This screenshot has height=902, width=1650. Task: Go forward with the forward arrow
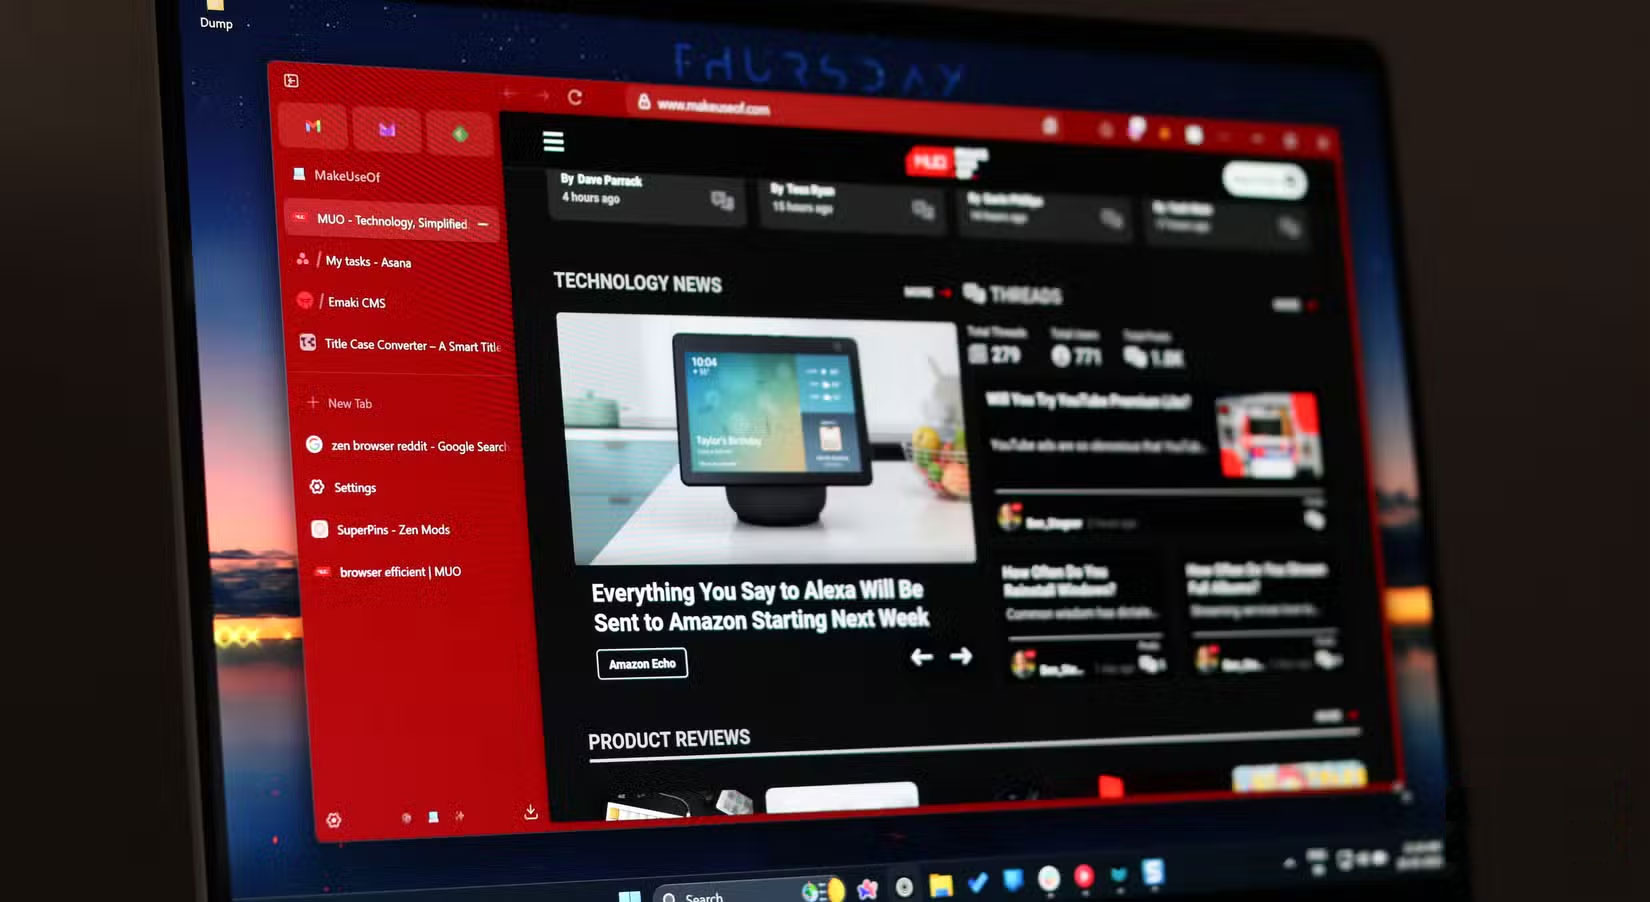(542, 96)
